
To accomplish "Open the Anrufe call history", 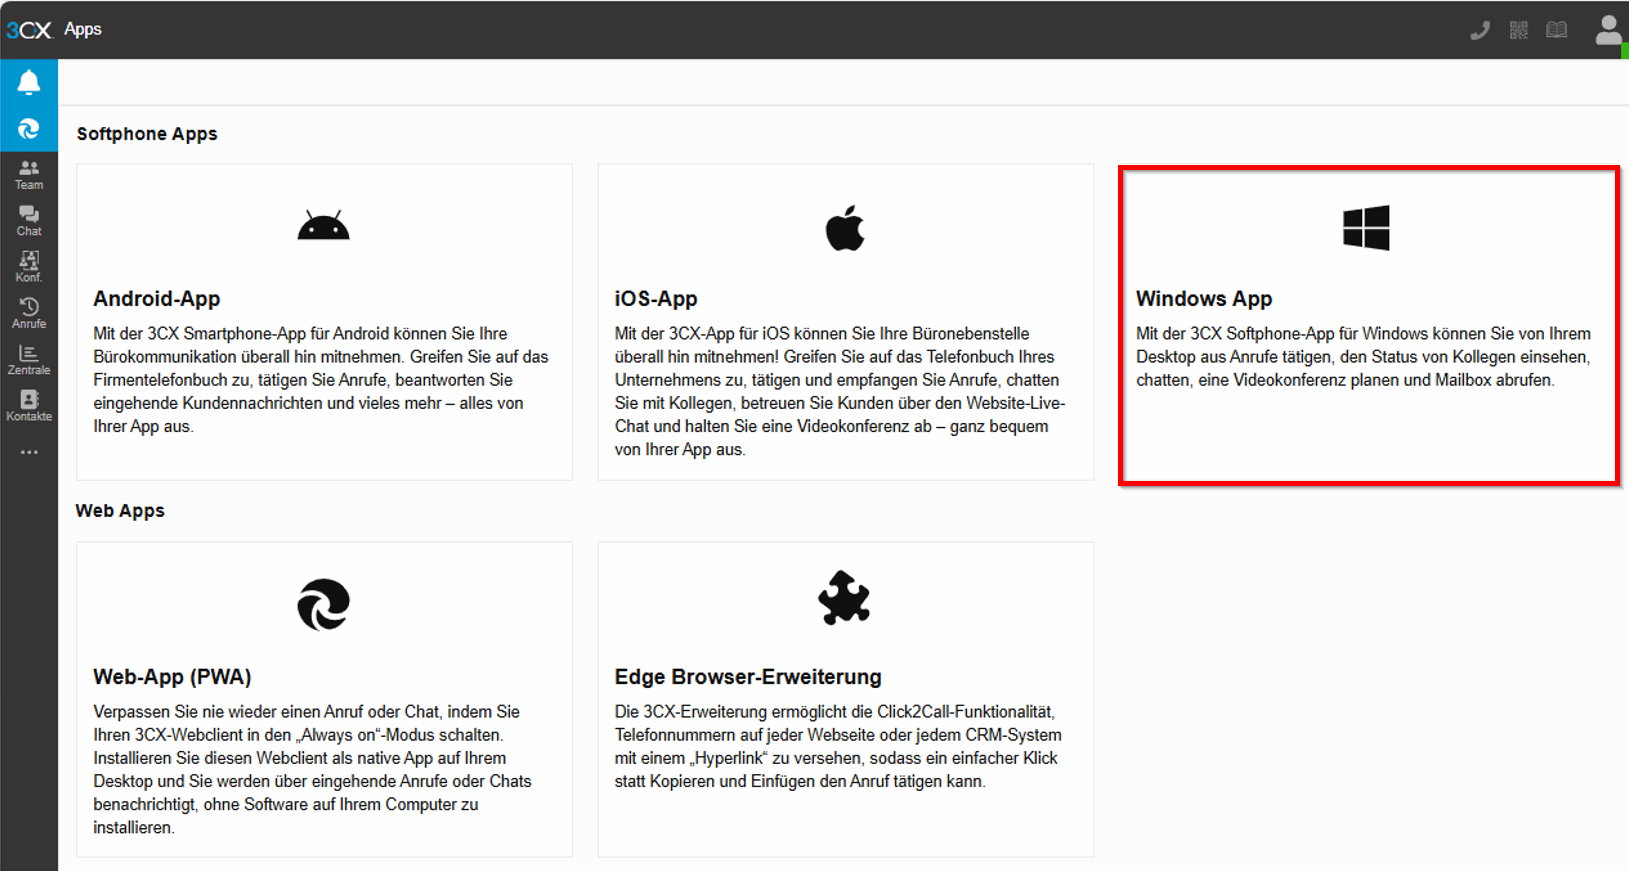I will click(29, 313).
